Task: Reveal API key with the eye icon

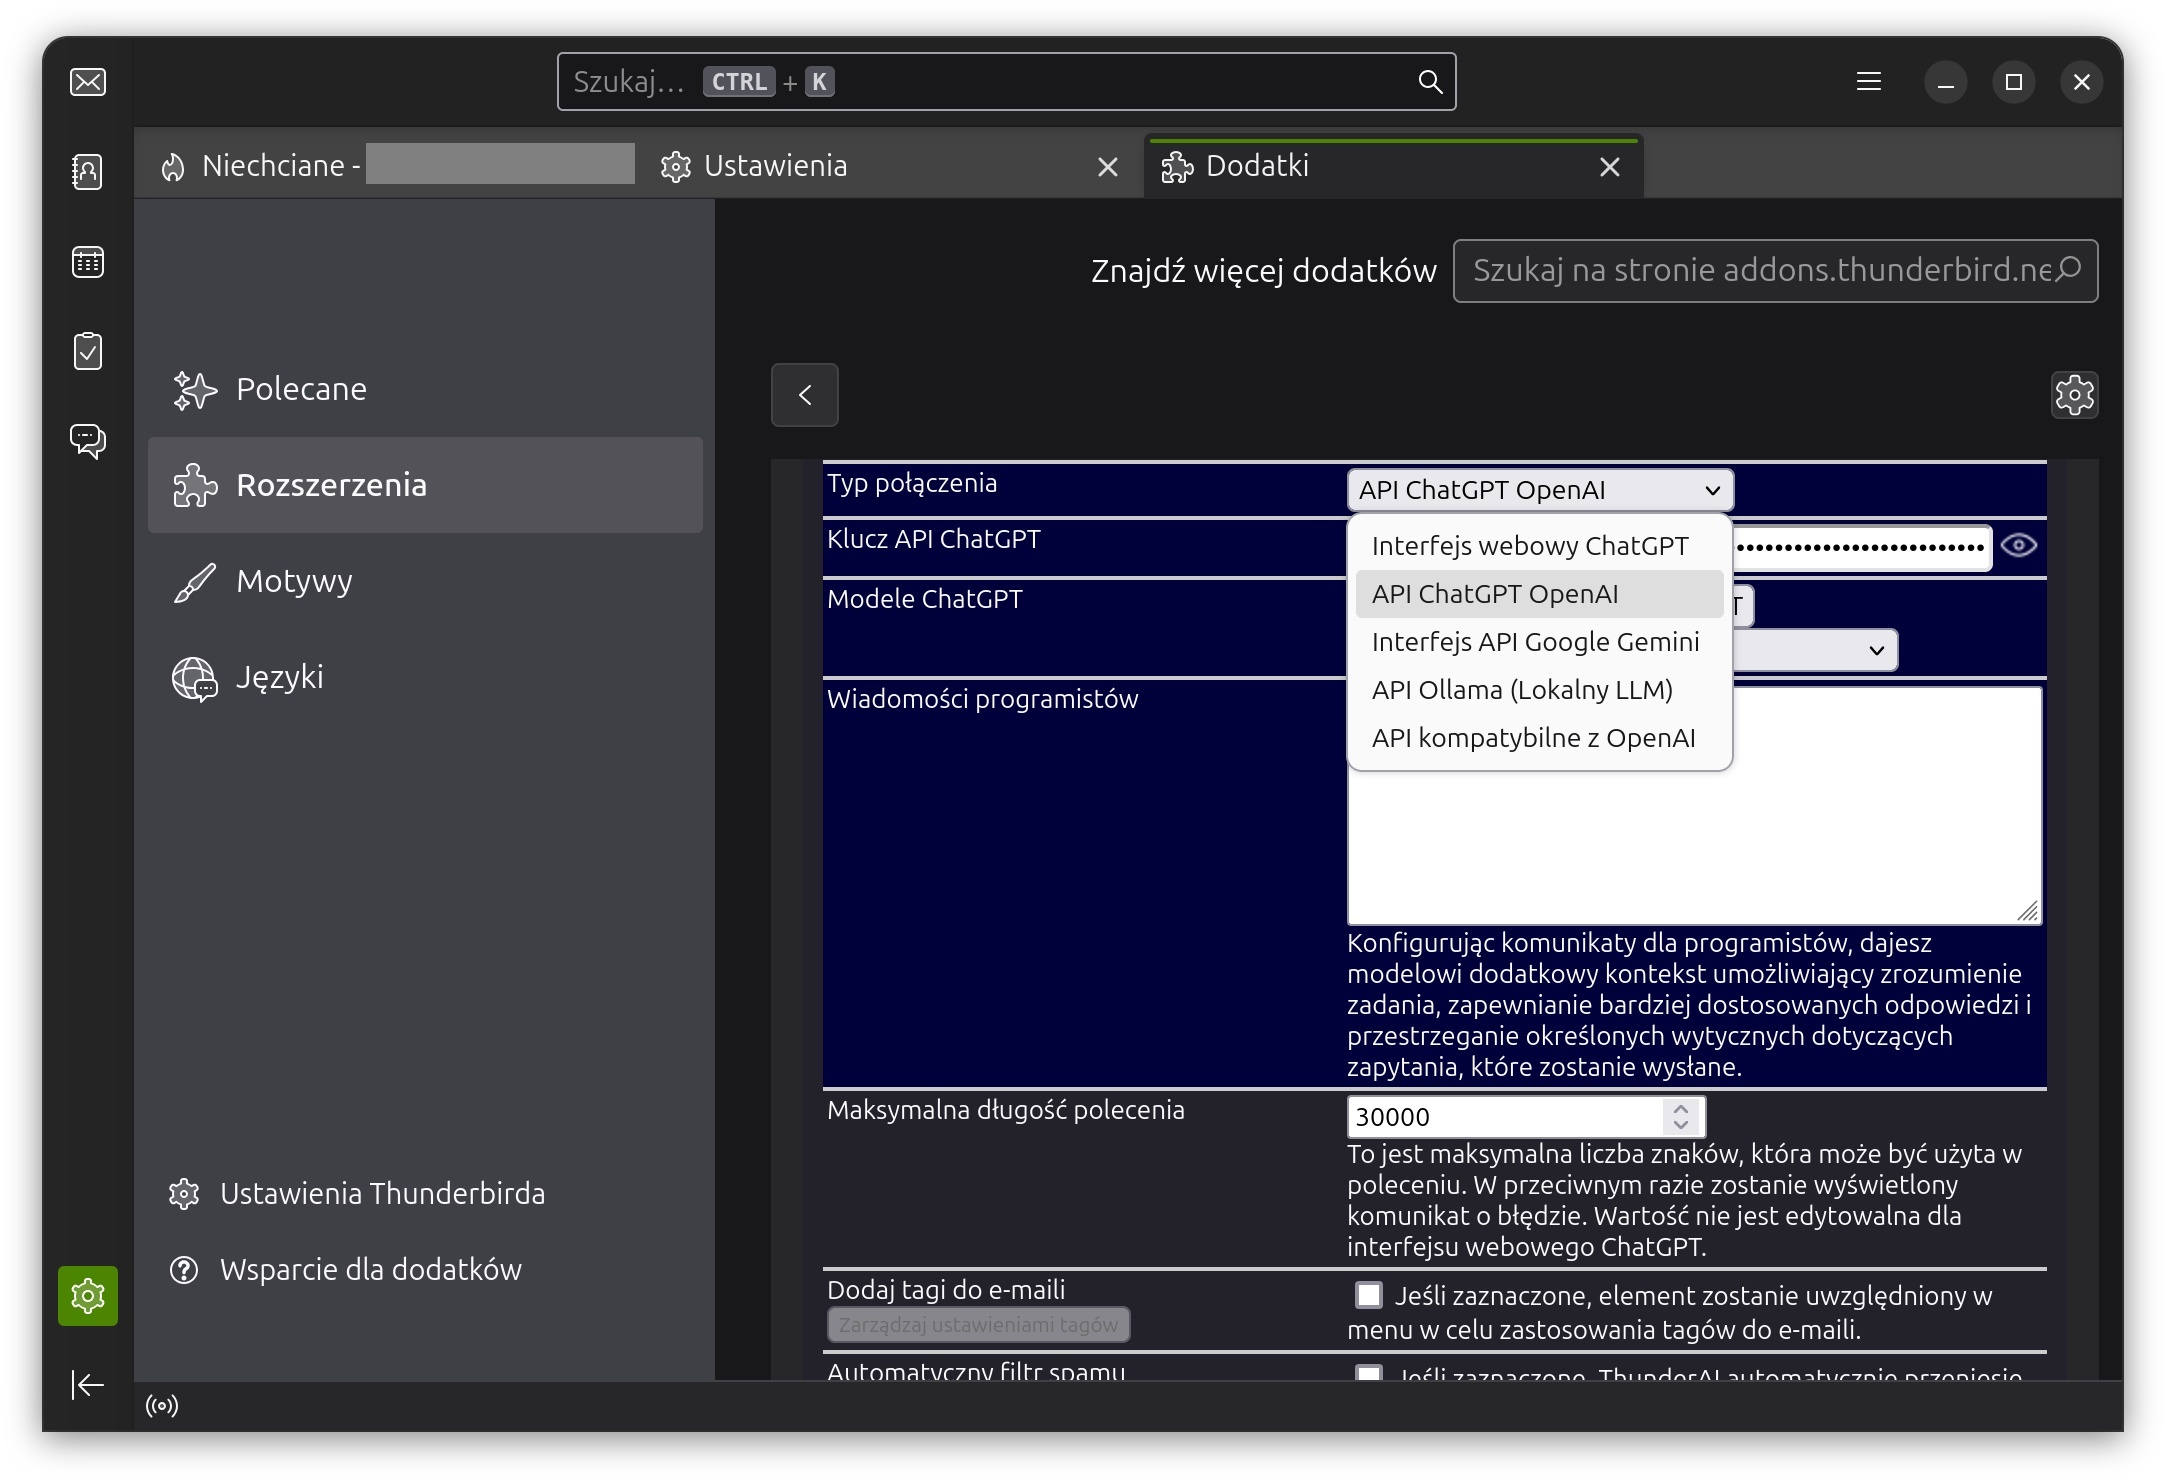Action: tap(2018, 545)
